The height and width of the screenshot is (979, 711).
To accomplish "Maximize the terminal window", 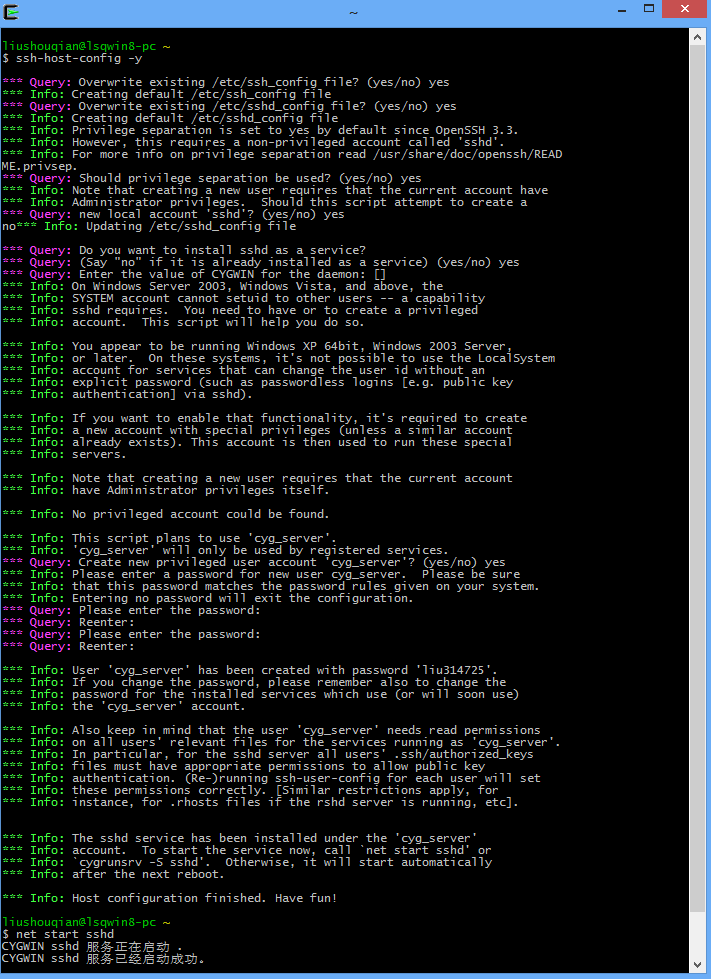I will (649, 9).
